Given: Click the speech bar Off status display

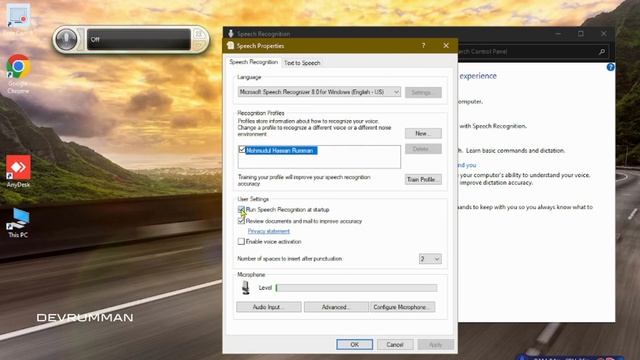Looking at the screenshot, I should [138, 40].
